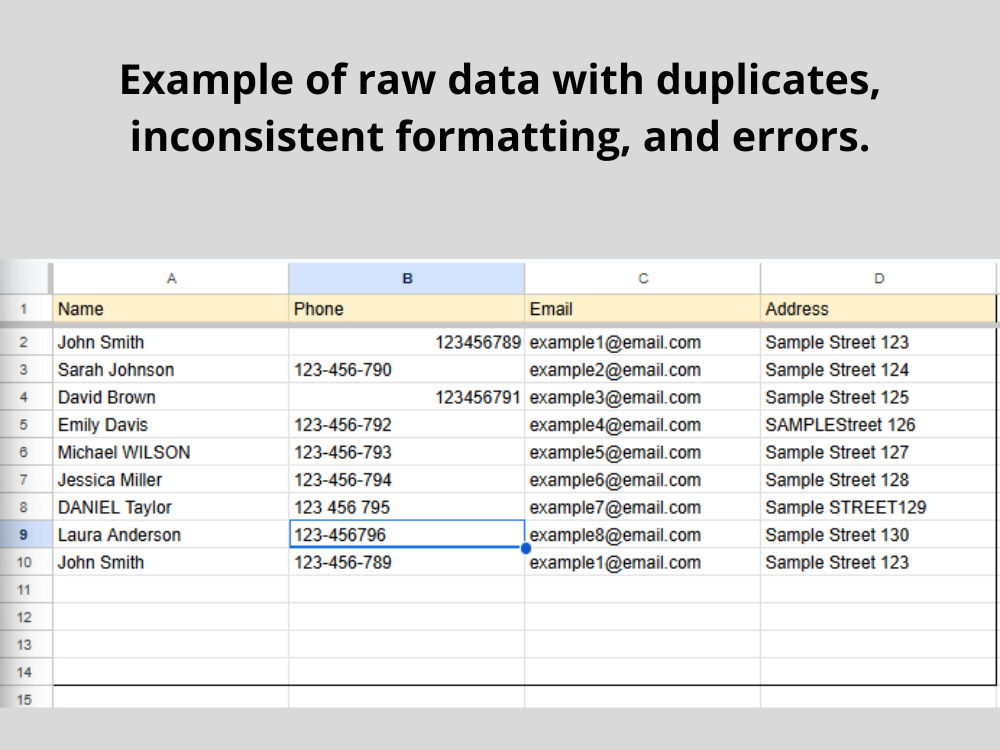Select column C header
The width and height of the screenshot is (1000, 750).
(643, 278)
